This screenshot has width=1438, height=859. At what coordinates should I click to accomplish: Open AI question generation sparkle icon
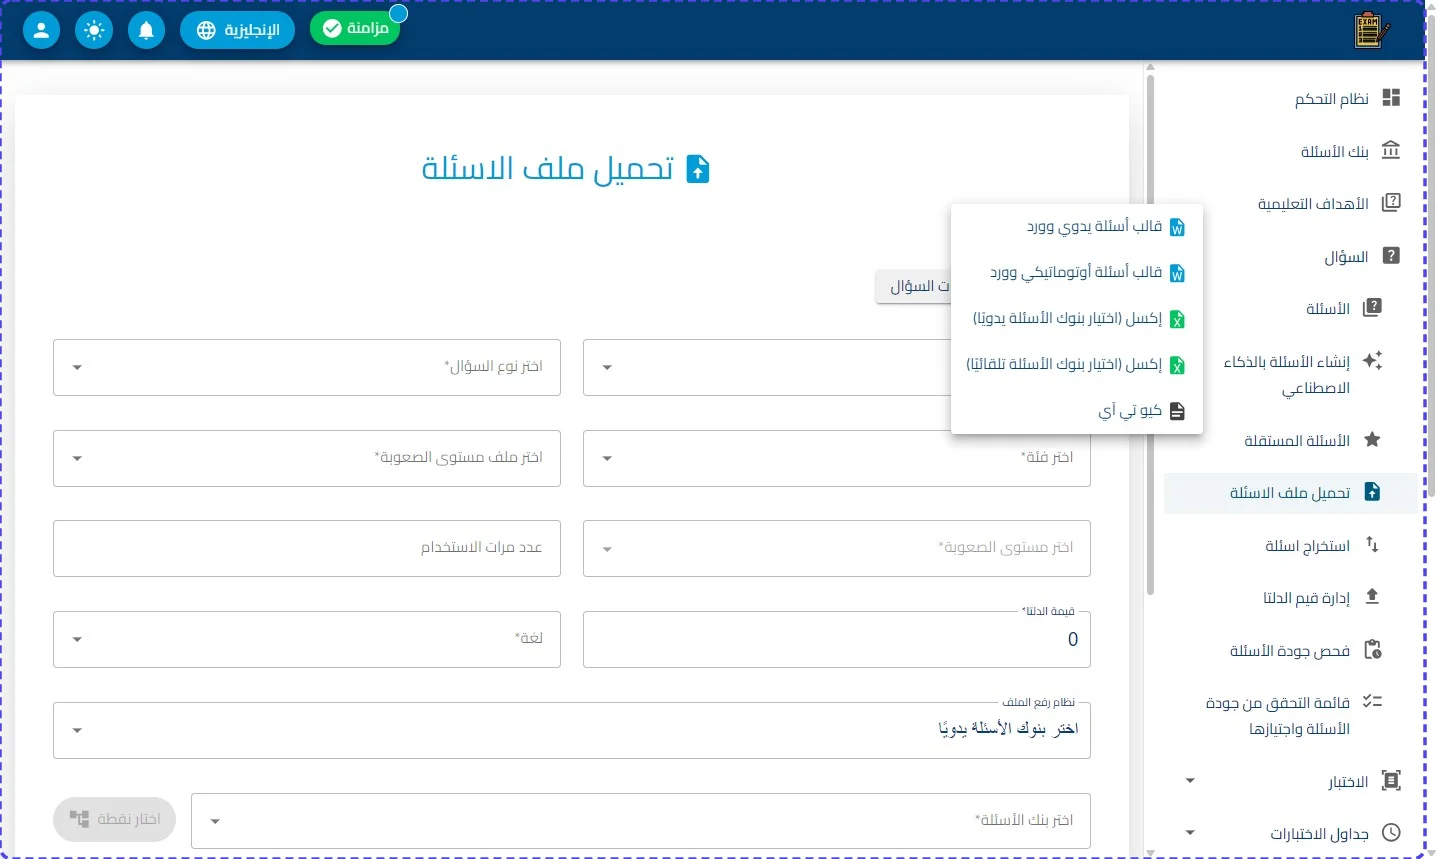pyautogui.click(x=1373, y=360)
